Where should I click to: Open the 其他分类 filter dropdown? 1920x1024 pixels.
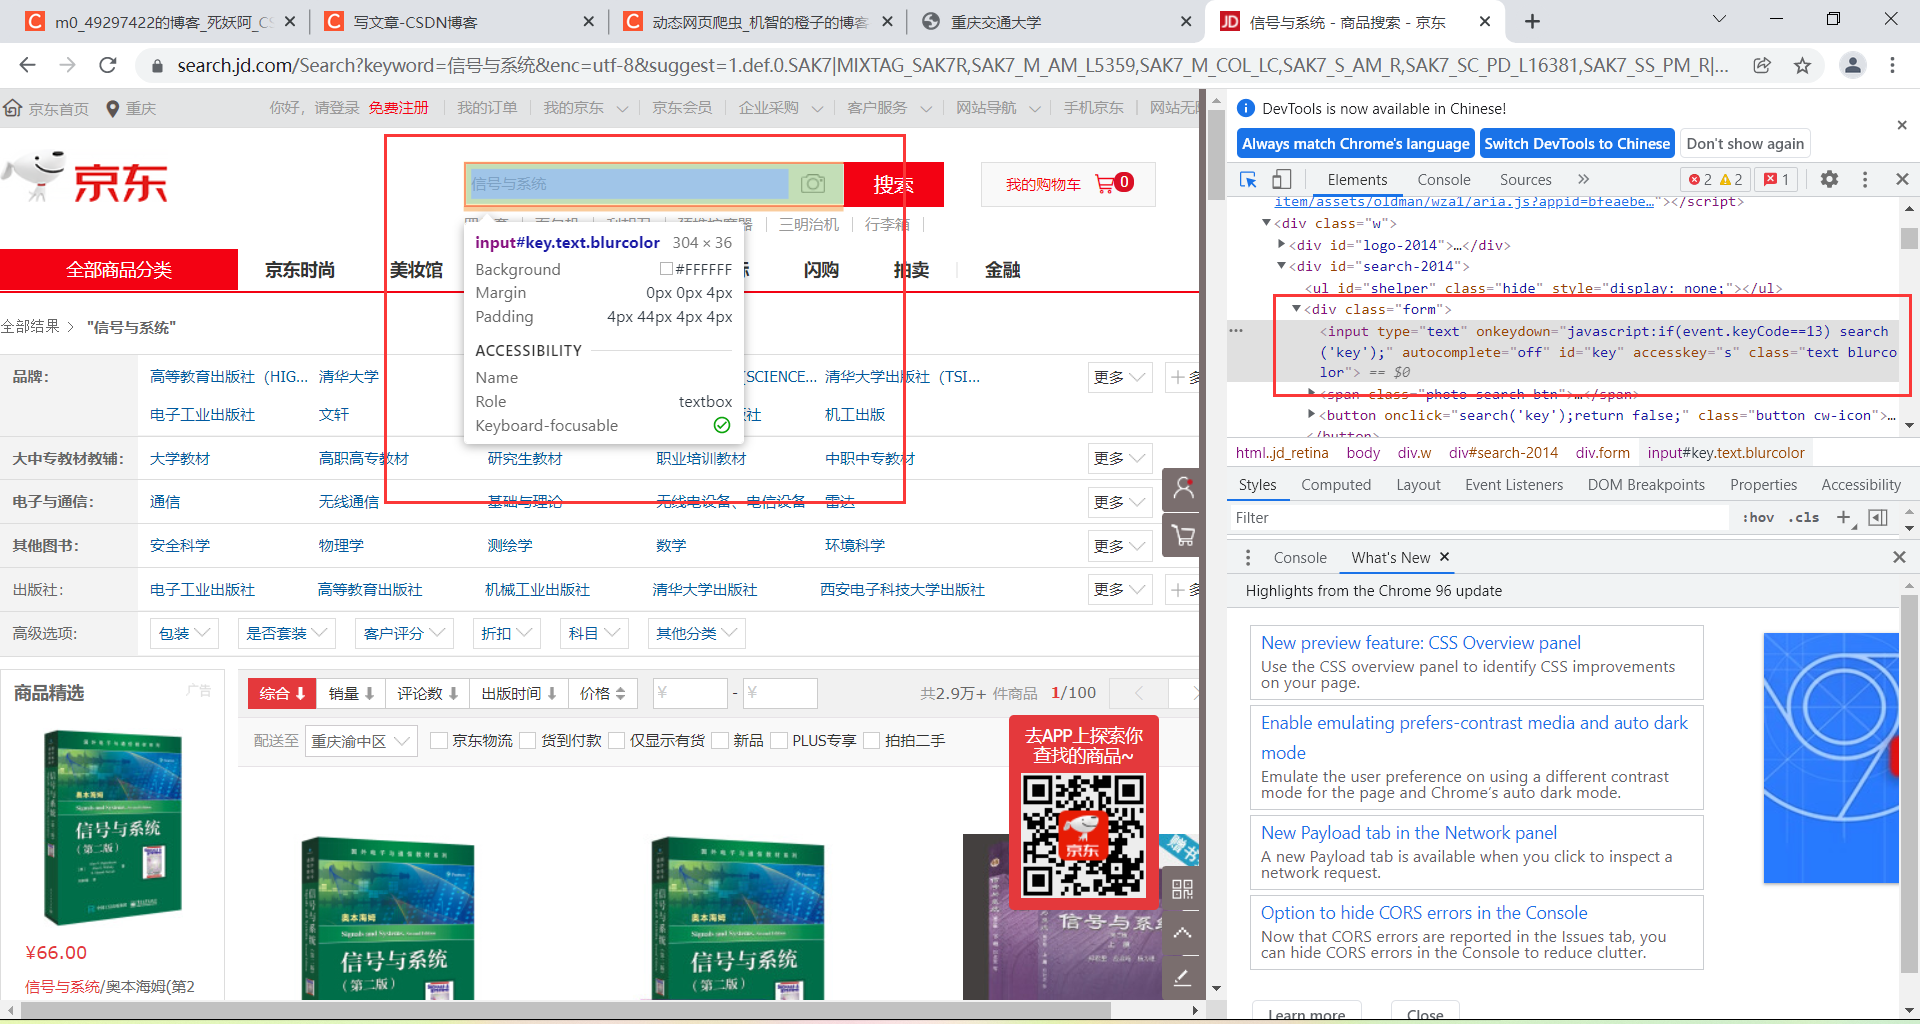click(x=696, y=633)
